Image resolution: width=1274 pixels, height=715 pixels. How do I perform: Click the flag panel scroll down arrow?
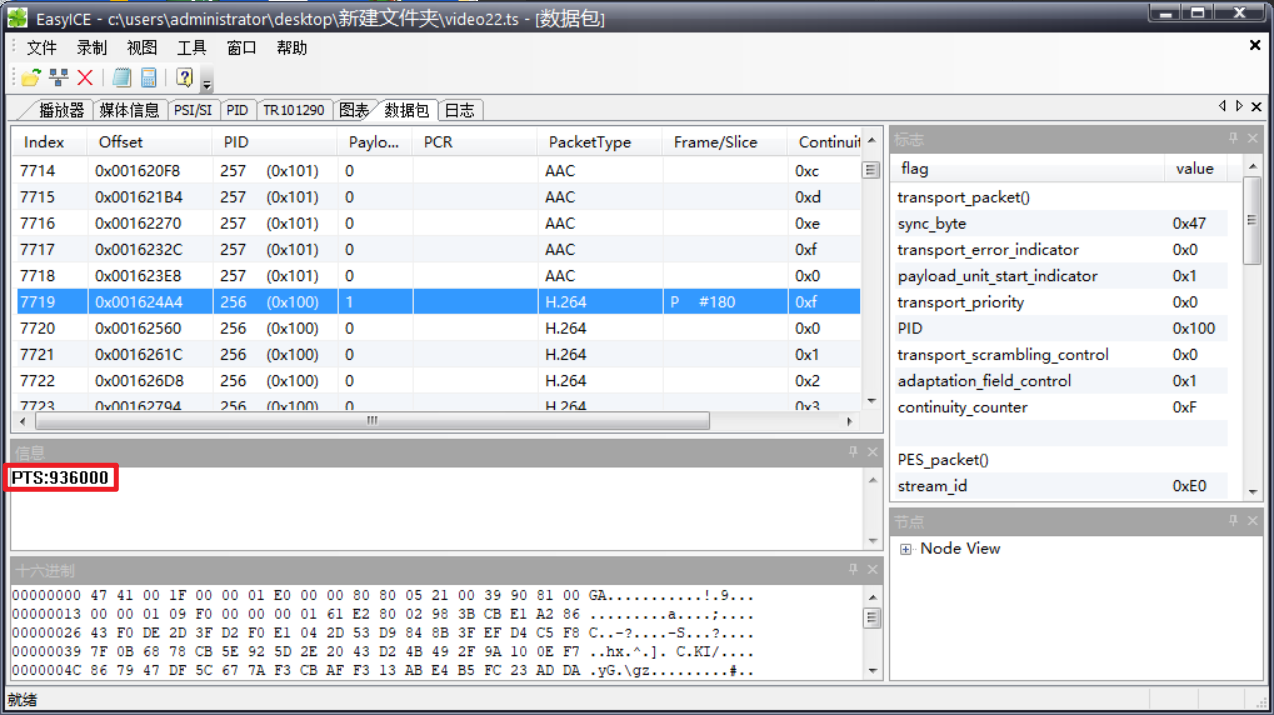click(x=1252, y=492)
